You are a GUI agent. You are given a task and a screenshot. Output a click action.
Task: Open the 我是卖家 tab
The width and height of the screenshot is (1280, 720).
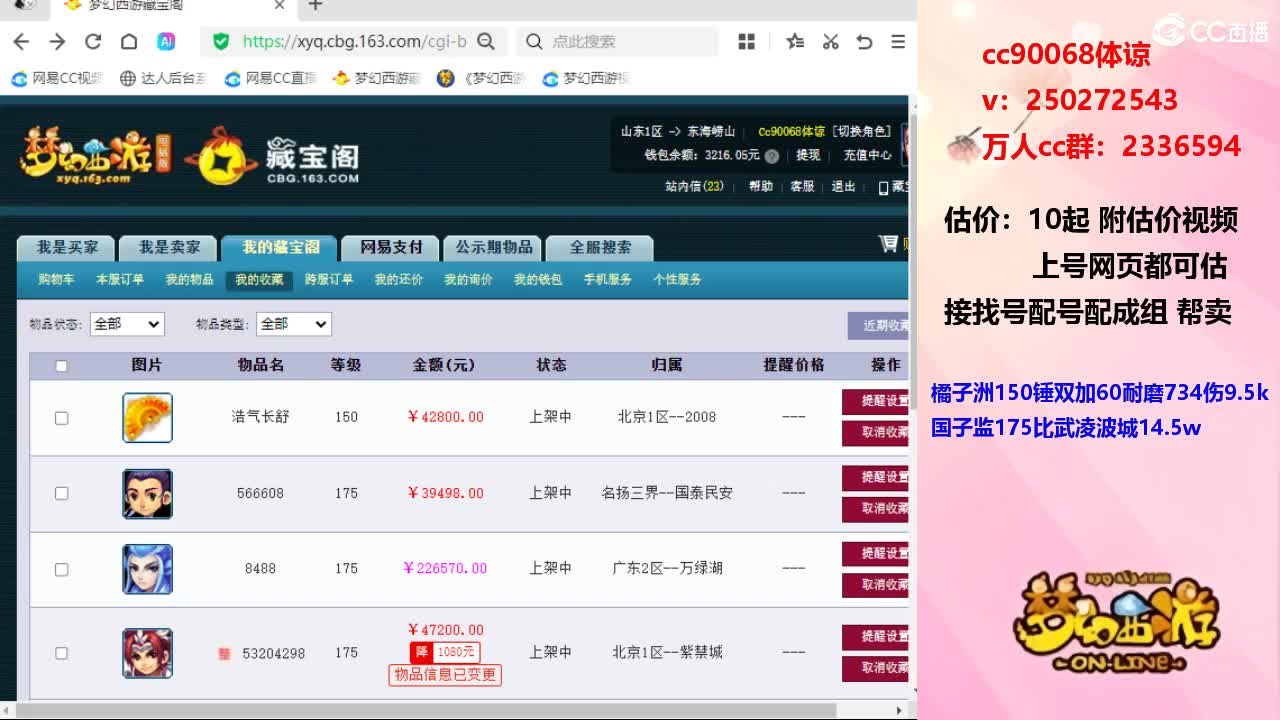click(169, 247)
